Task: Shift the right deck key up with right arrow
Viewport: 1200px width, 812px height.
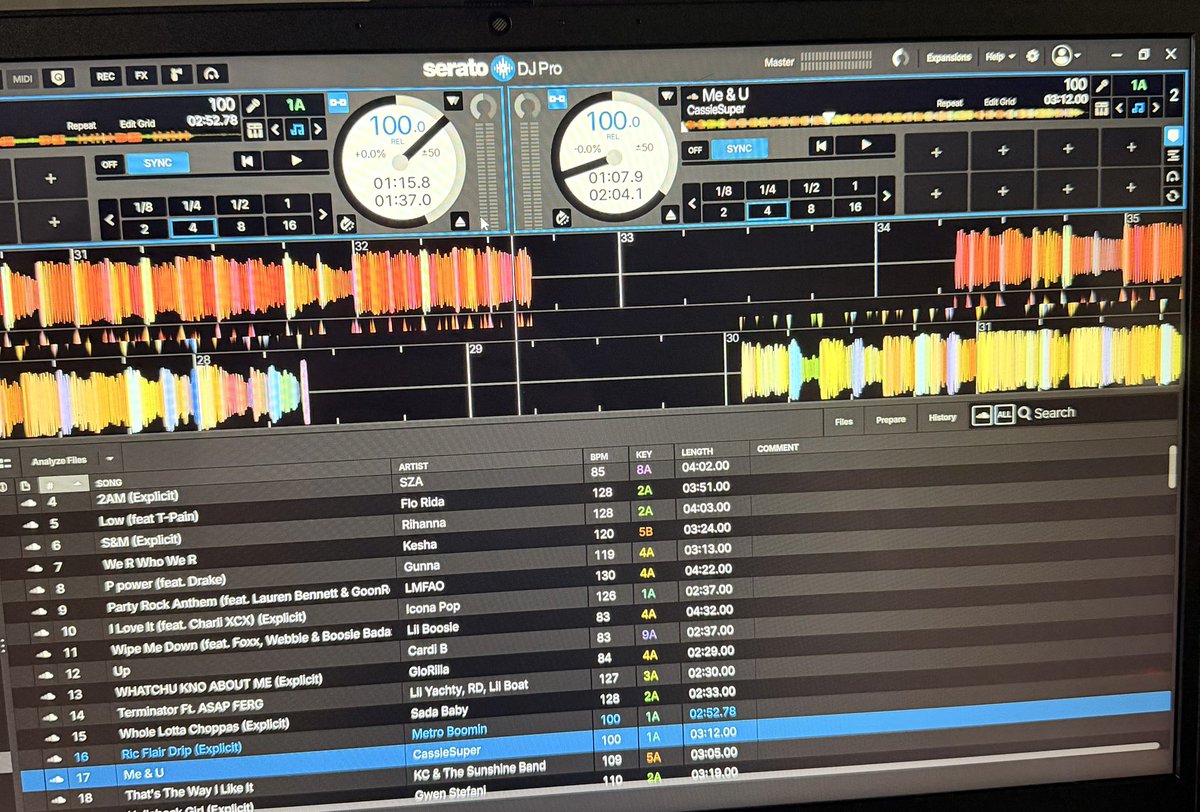Action: coord(1157,107)
